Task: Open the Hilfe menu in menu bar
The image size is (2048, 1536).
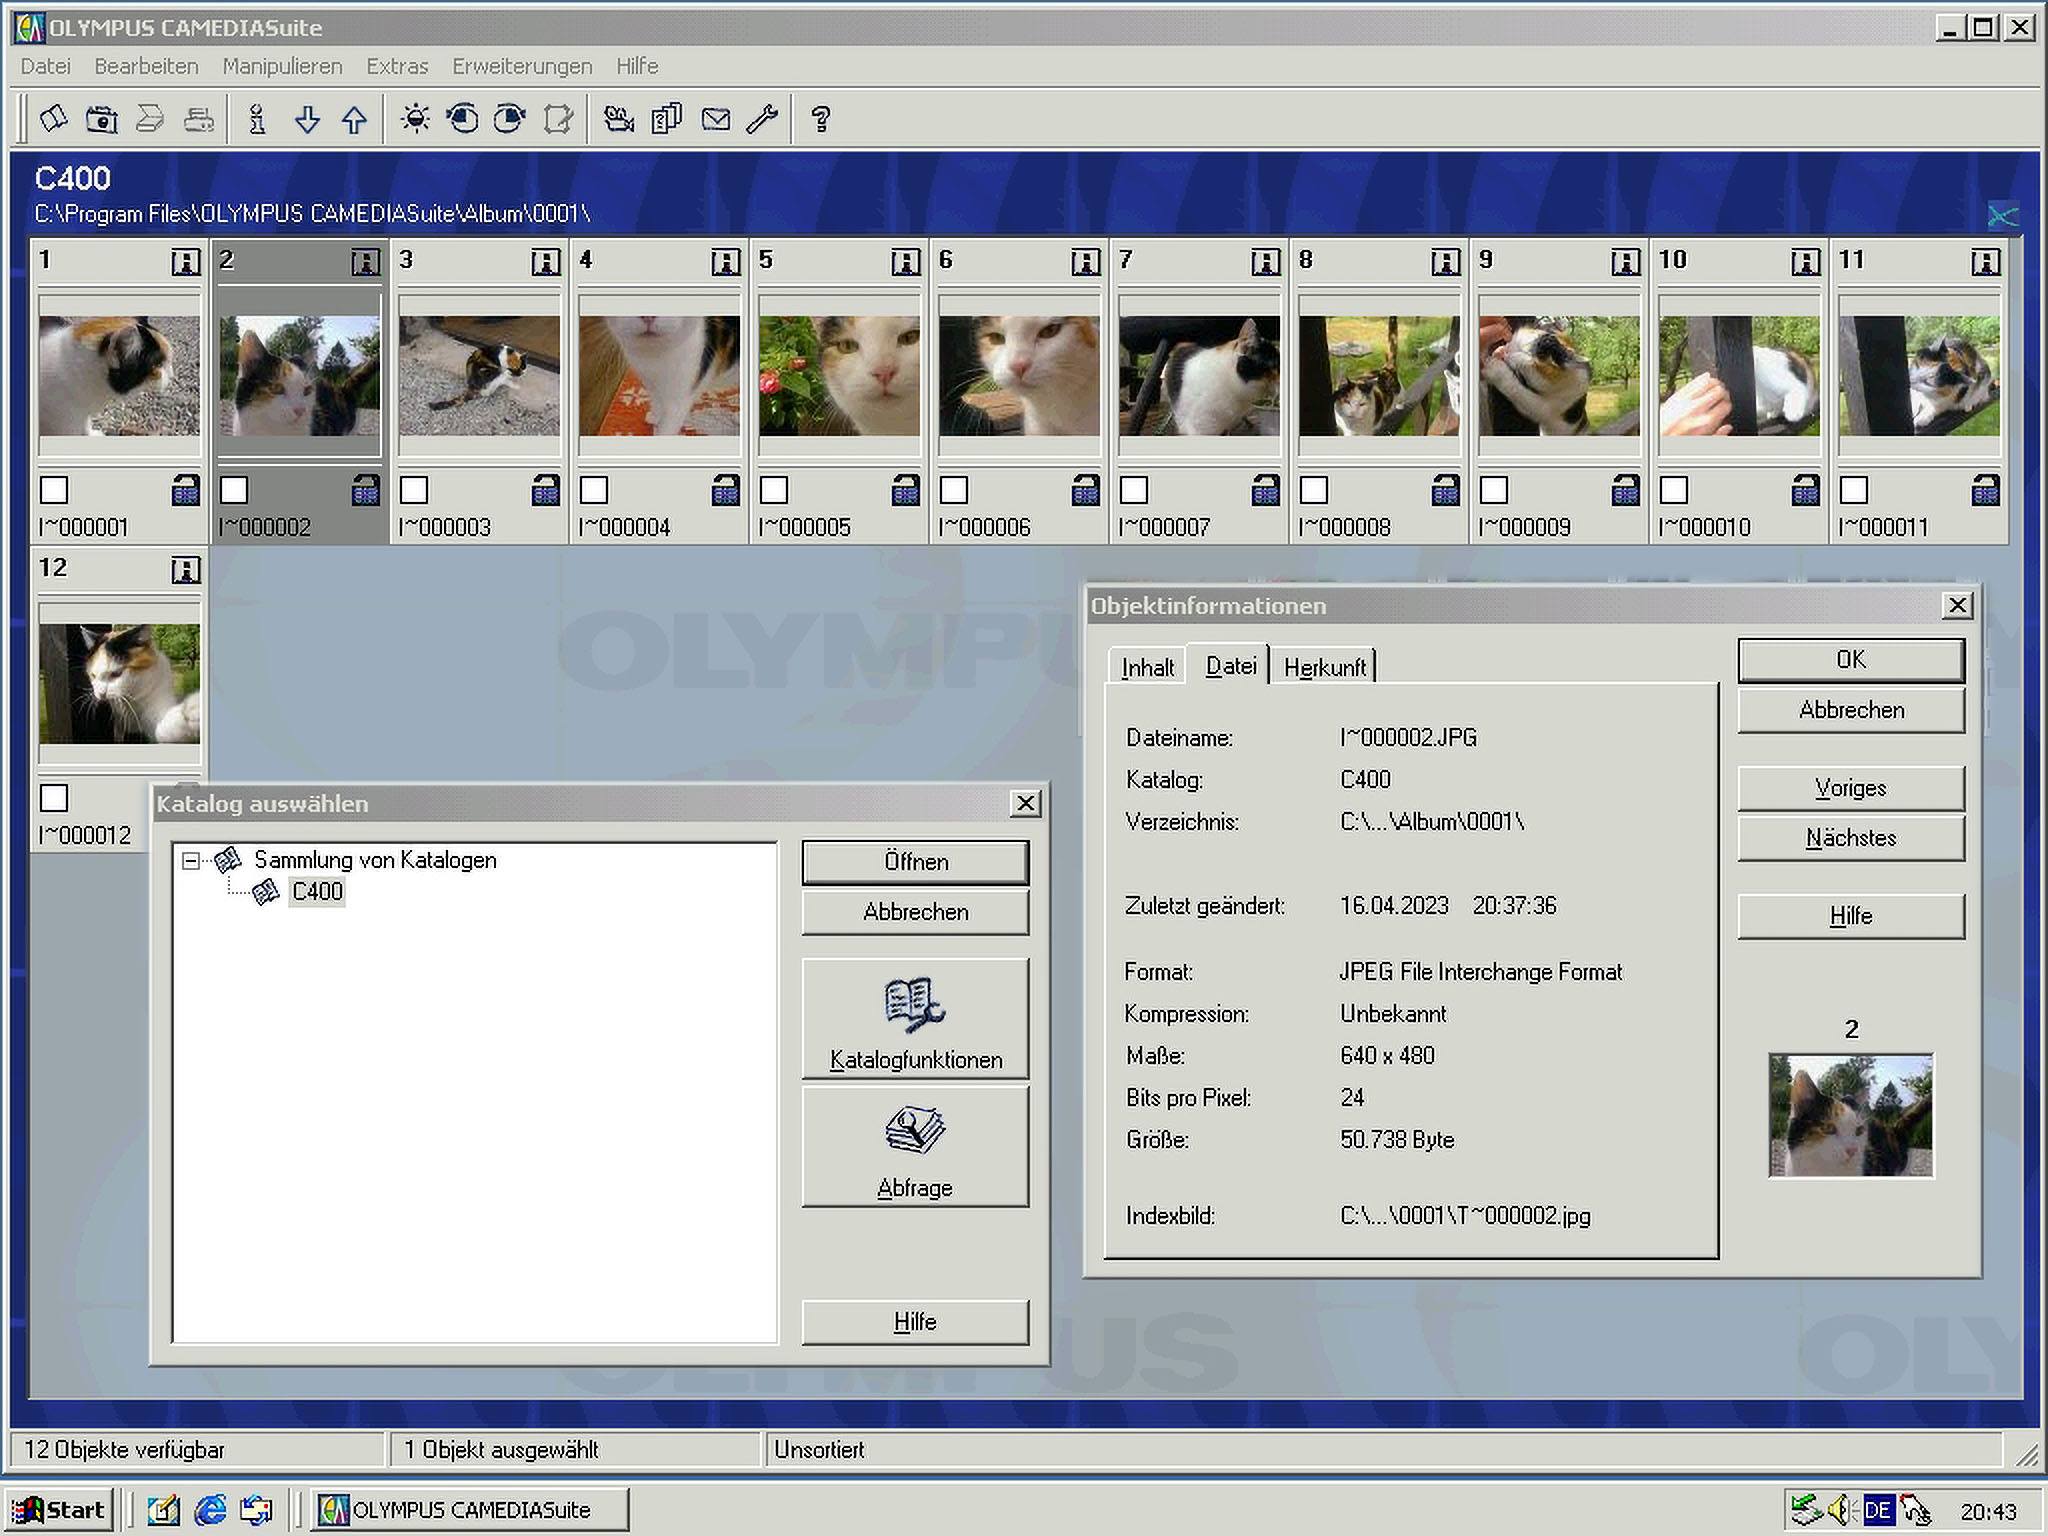Action: tap(637, 66)
